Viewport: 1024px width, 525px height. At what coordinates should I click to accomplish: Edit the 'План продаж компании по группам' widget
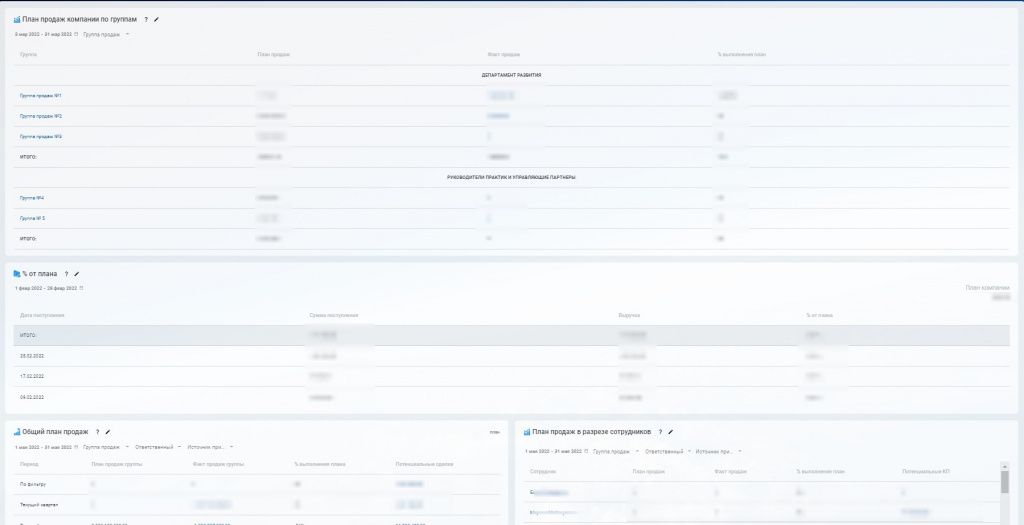[x=156, y=19]
